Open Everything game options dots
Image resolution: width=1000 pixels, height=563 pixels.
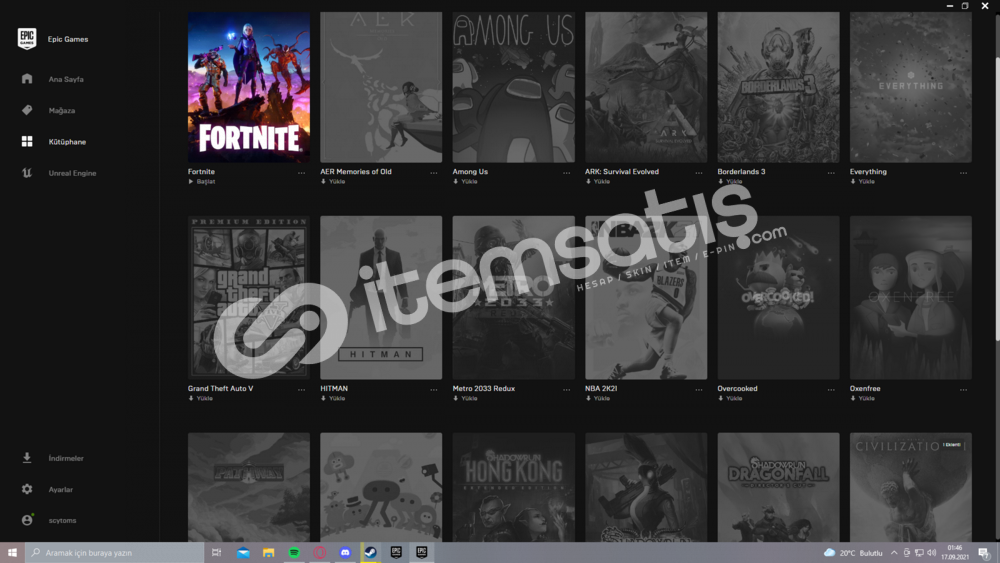pos(964,173)
